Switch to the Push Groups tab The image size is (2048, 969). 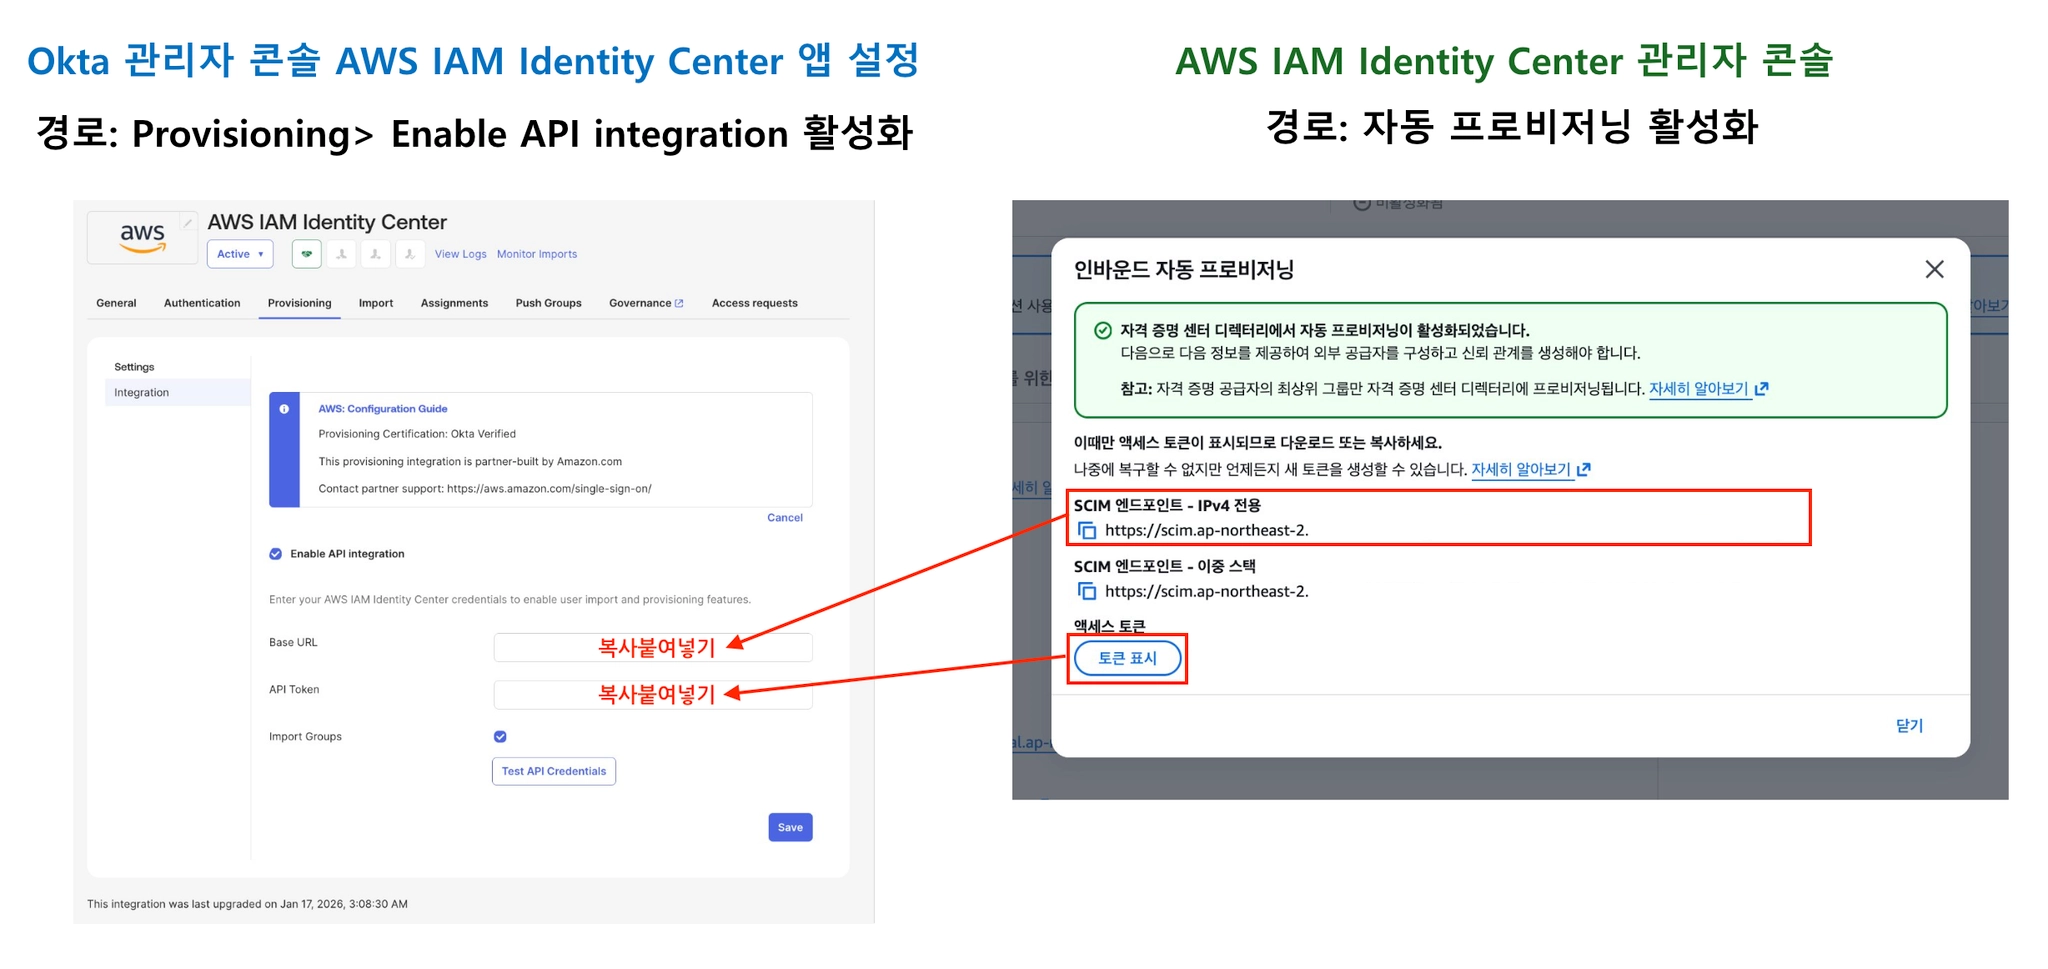tap(548, 303)
